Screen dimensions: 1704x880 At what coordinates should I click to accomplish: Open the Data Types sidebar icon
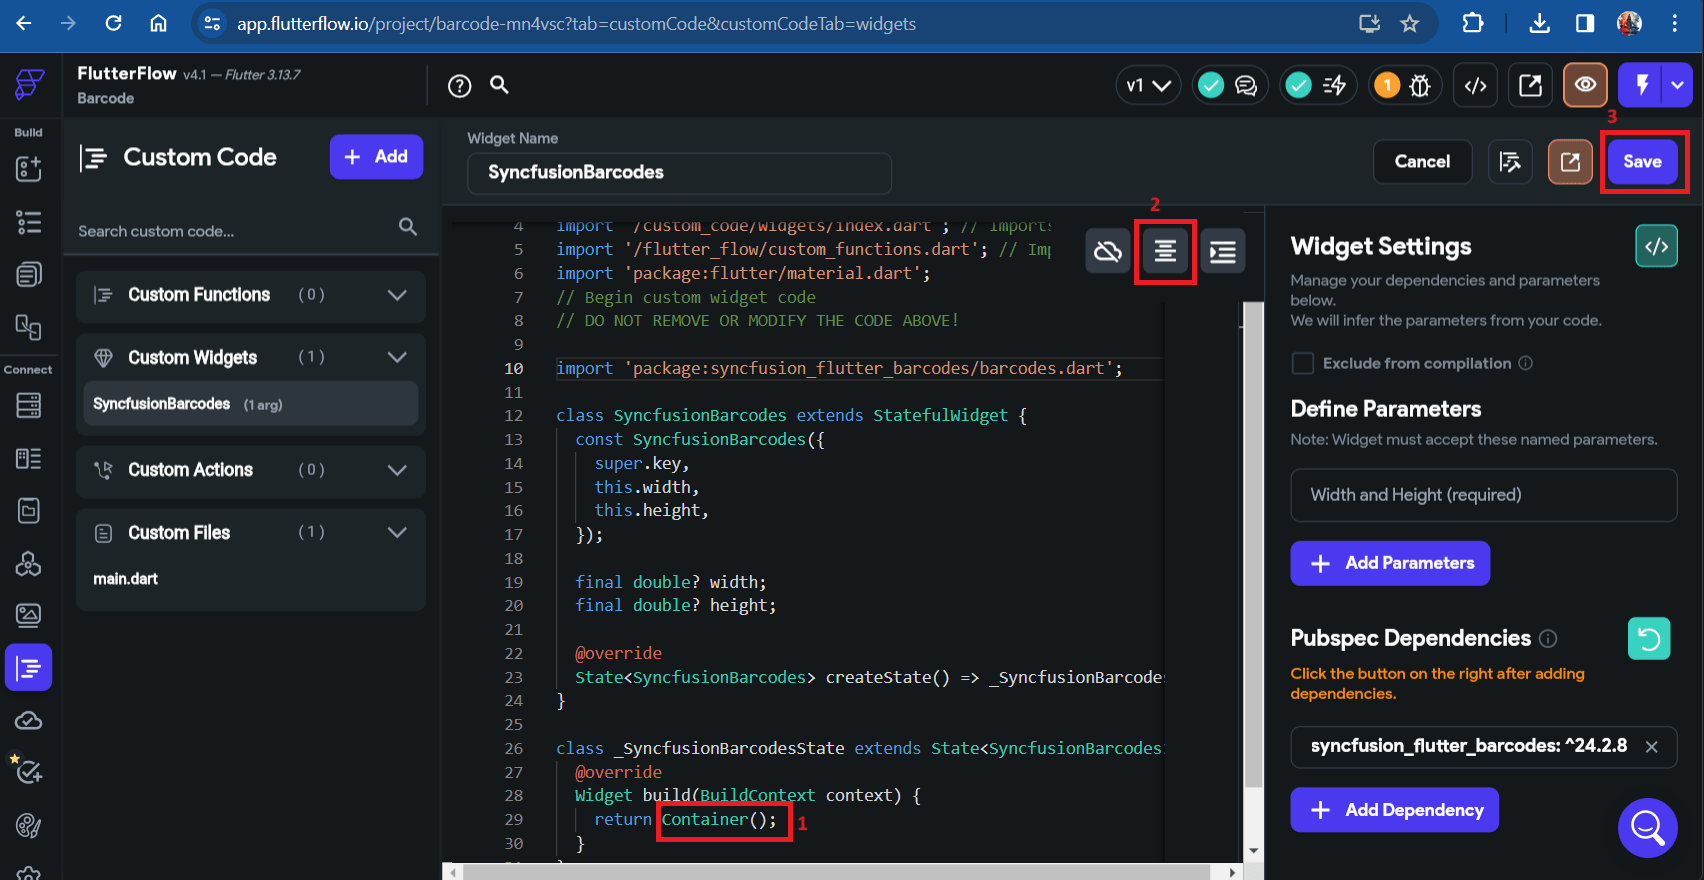coord(29,458)
